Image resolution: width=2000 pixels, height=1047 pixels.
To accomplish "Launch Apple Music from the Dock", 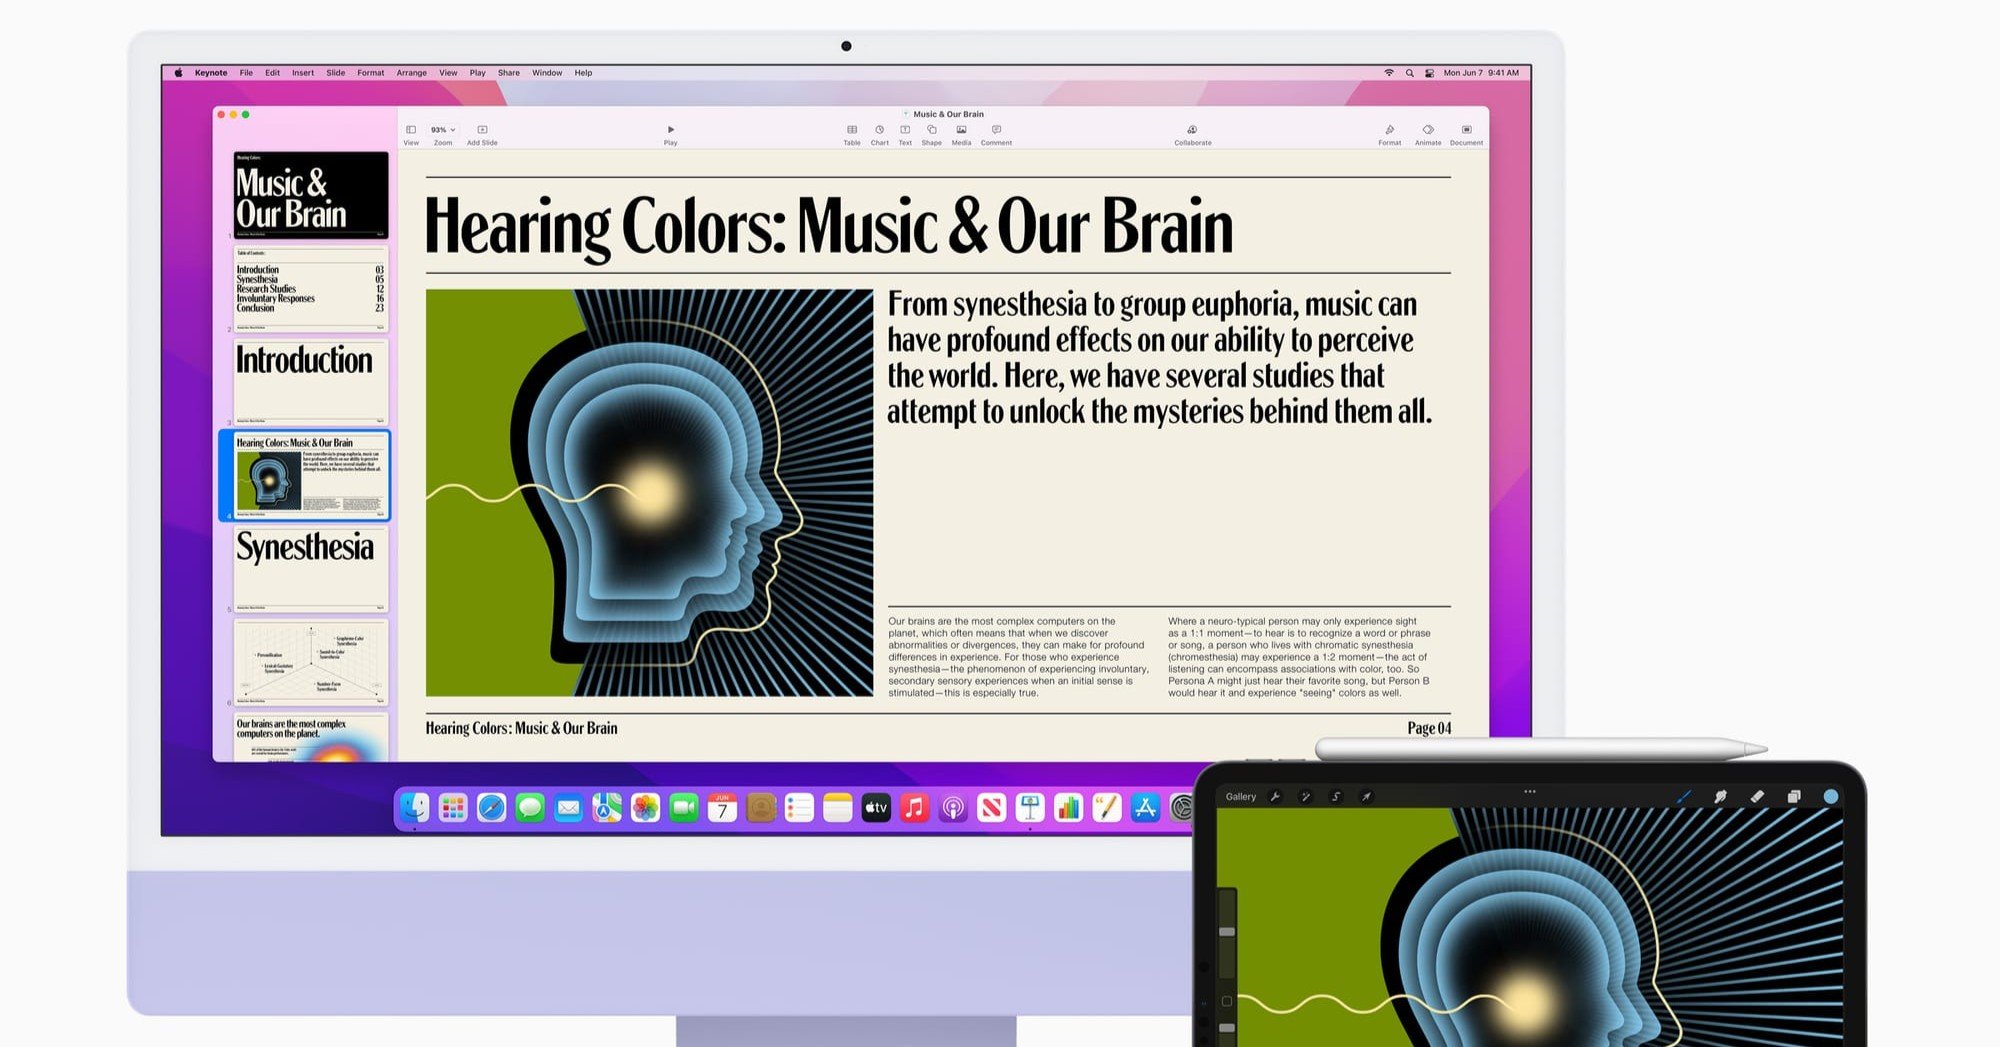I will 914,808.
